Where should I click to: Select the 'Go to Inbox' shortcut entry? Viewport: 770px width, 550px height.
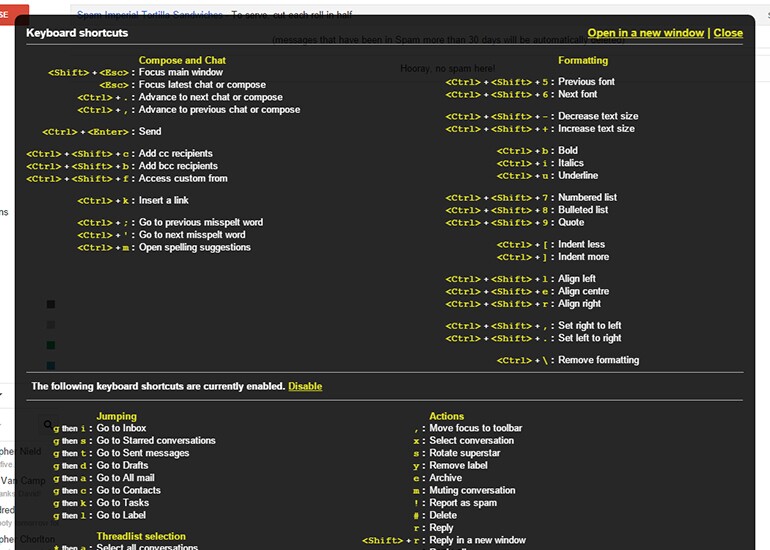pos(100,428)
